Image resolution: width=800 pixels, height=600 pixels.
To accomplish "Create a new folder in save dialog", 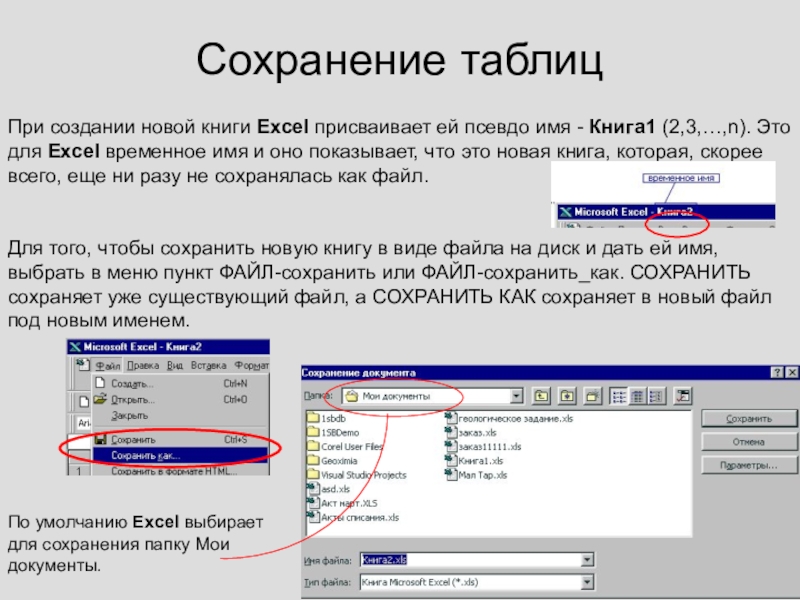I will (592, 396).
